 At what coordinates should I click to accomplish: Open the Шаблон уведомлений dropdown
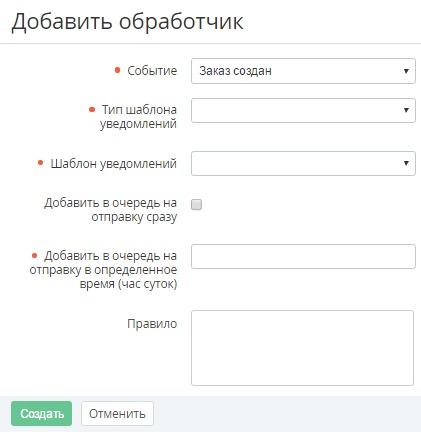[x=303, y=163]
